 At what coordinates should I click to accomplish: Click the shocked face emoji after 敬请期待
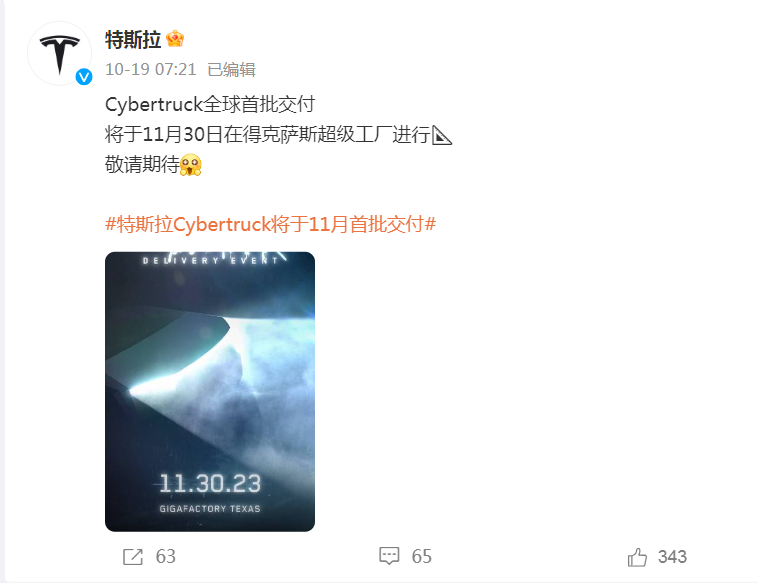[x=190, y=165]
